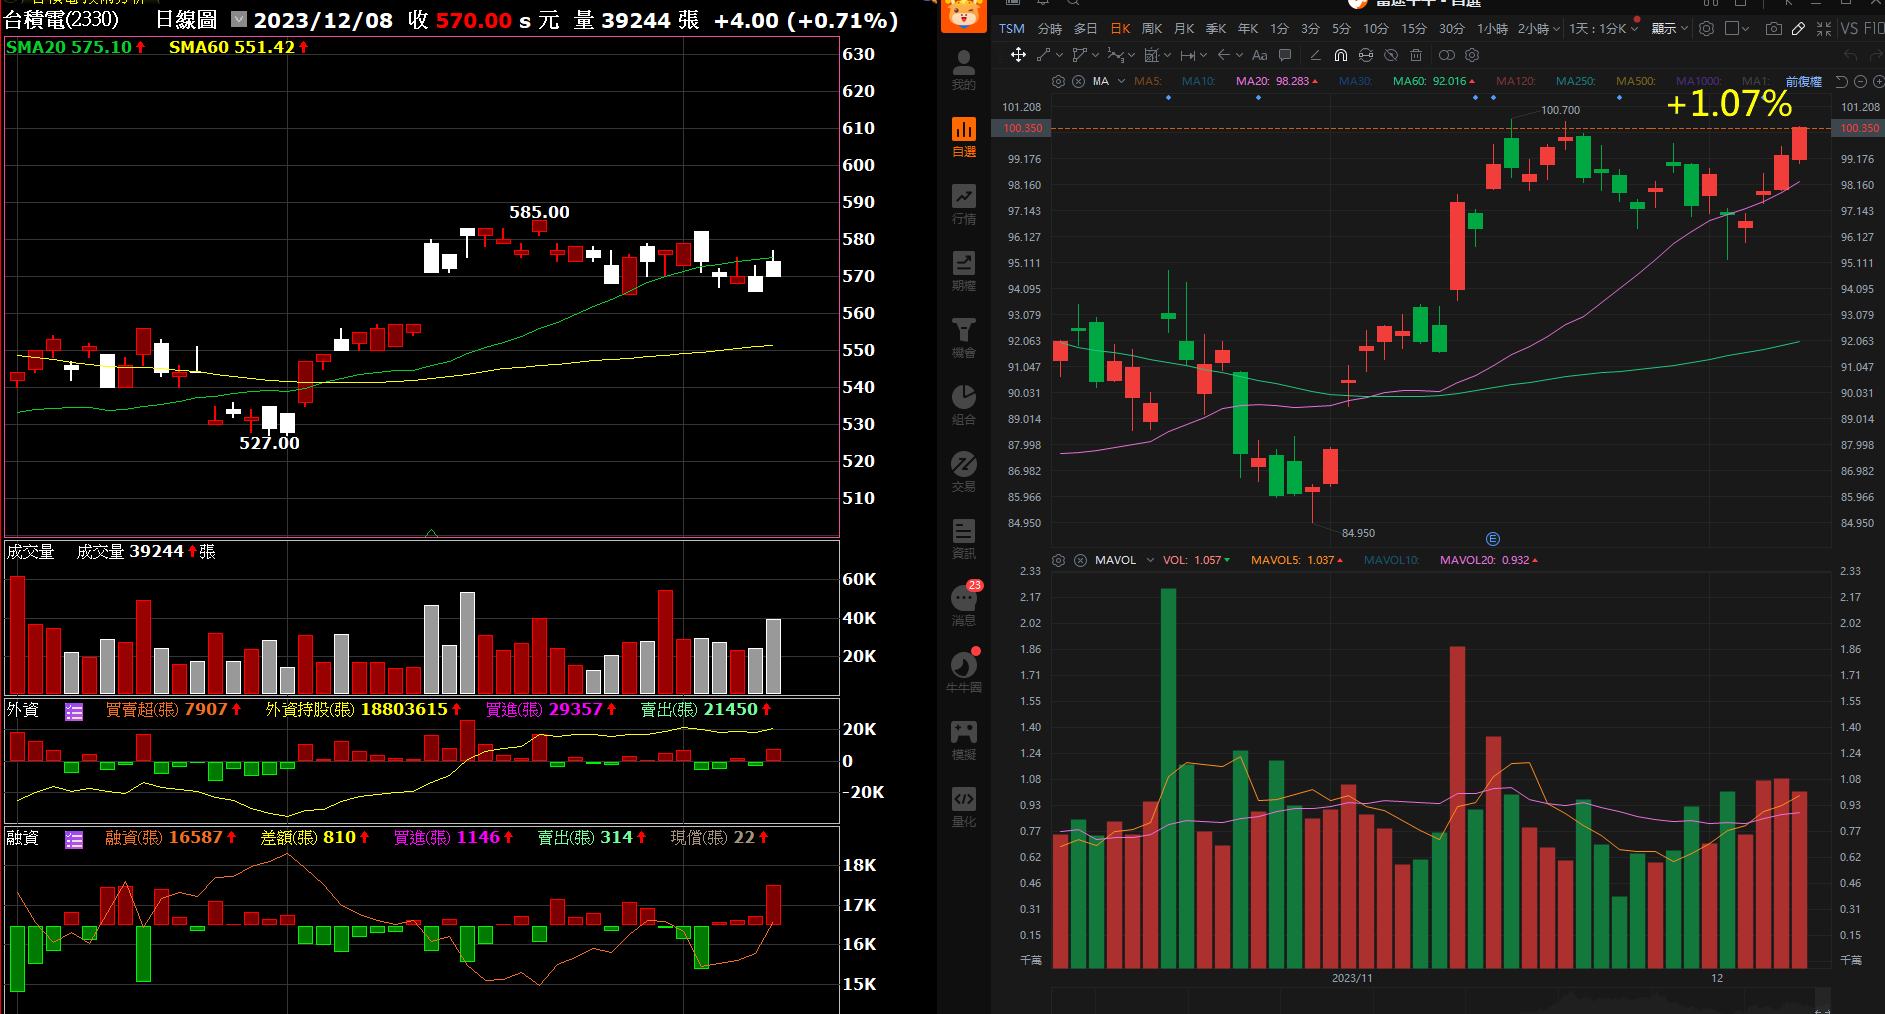
Task: Delete drawings with the trash icon
Action: [1416, 55]
